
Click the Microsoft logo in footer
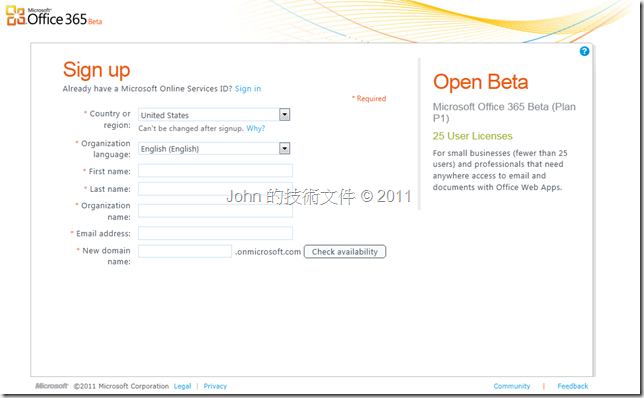[51, 386]
